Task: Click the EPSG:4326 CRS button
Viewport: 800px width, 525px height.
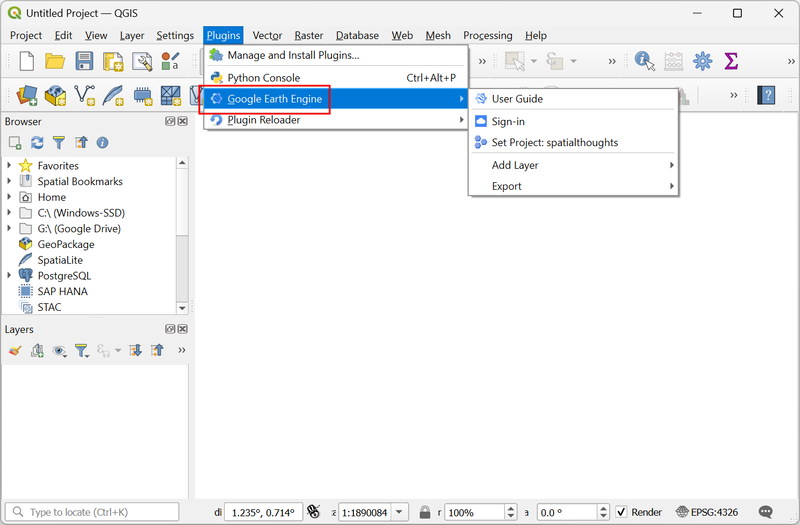Action: pos(707,512)
